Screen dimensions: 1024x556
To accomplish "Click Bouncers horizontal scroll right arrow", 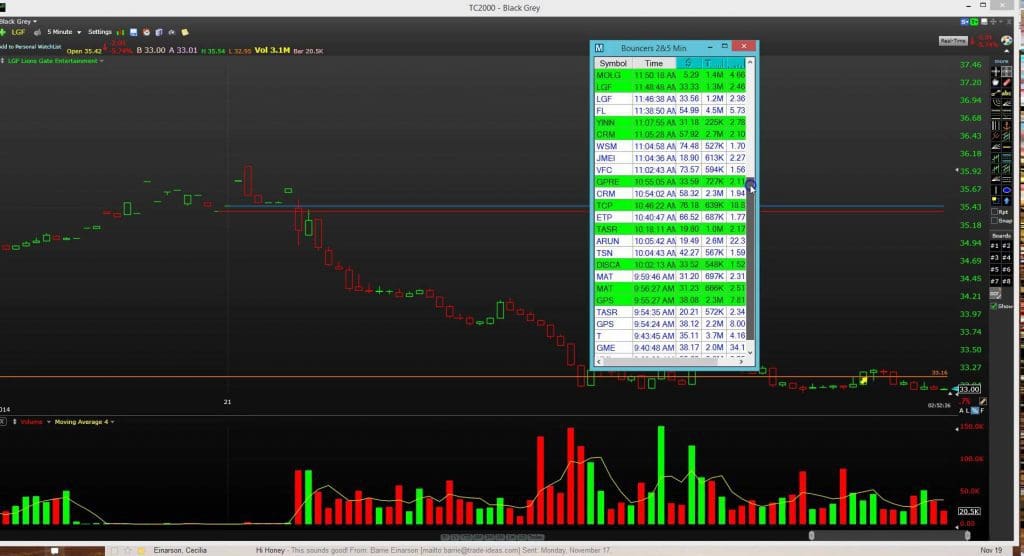I will (741, 361).
